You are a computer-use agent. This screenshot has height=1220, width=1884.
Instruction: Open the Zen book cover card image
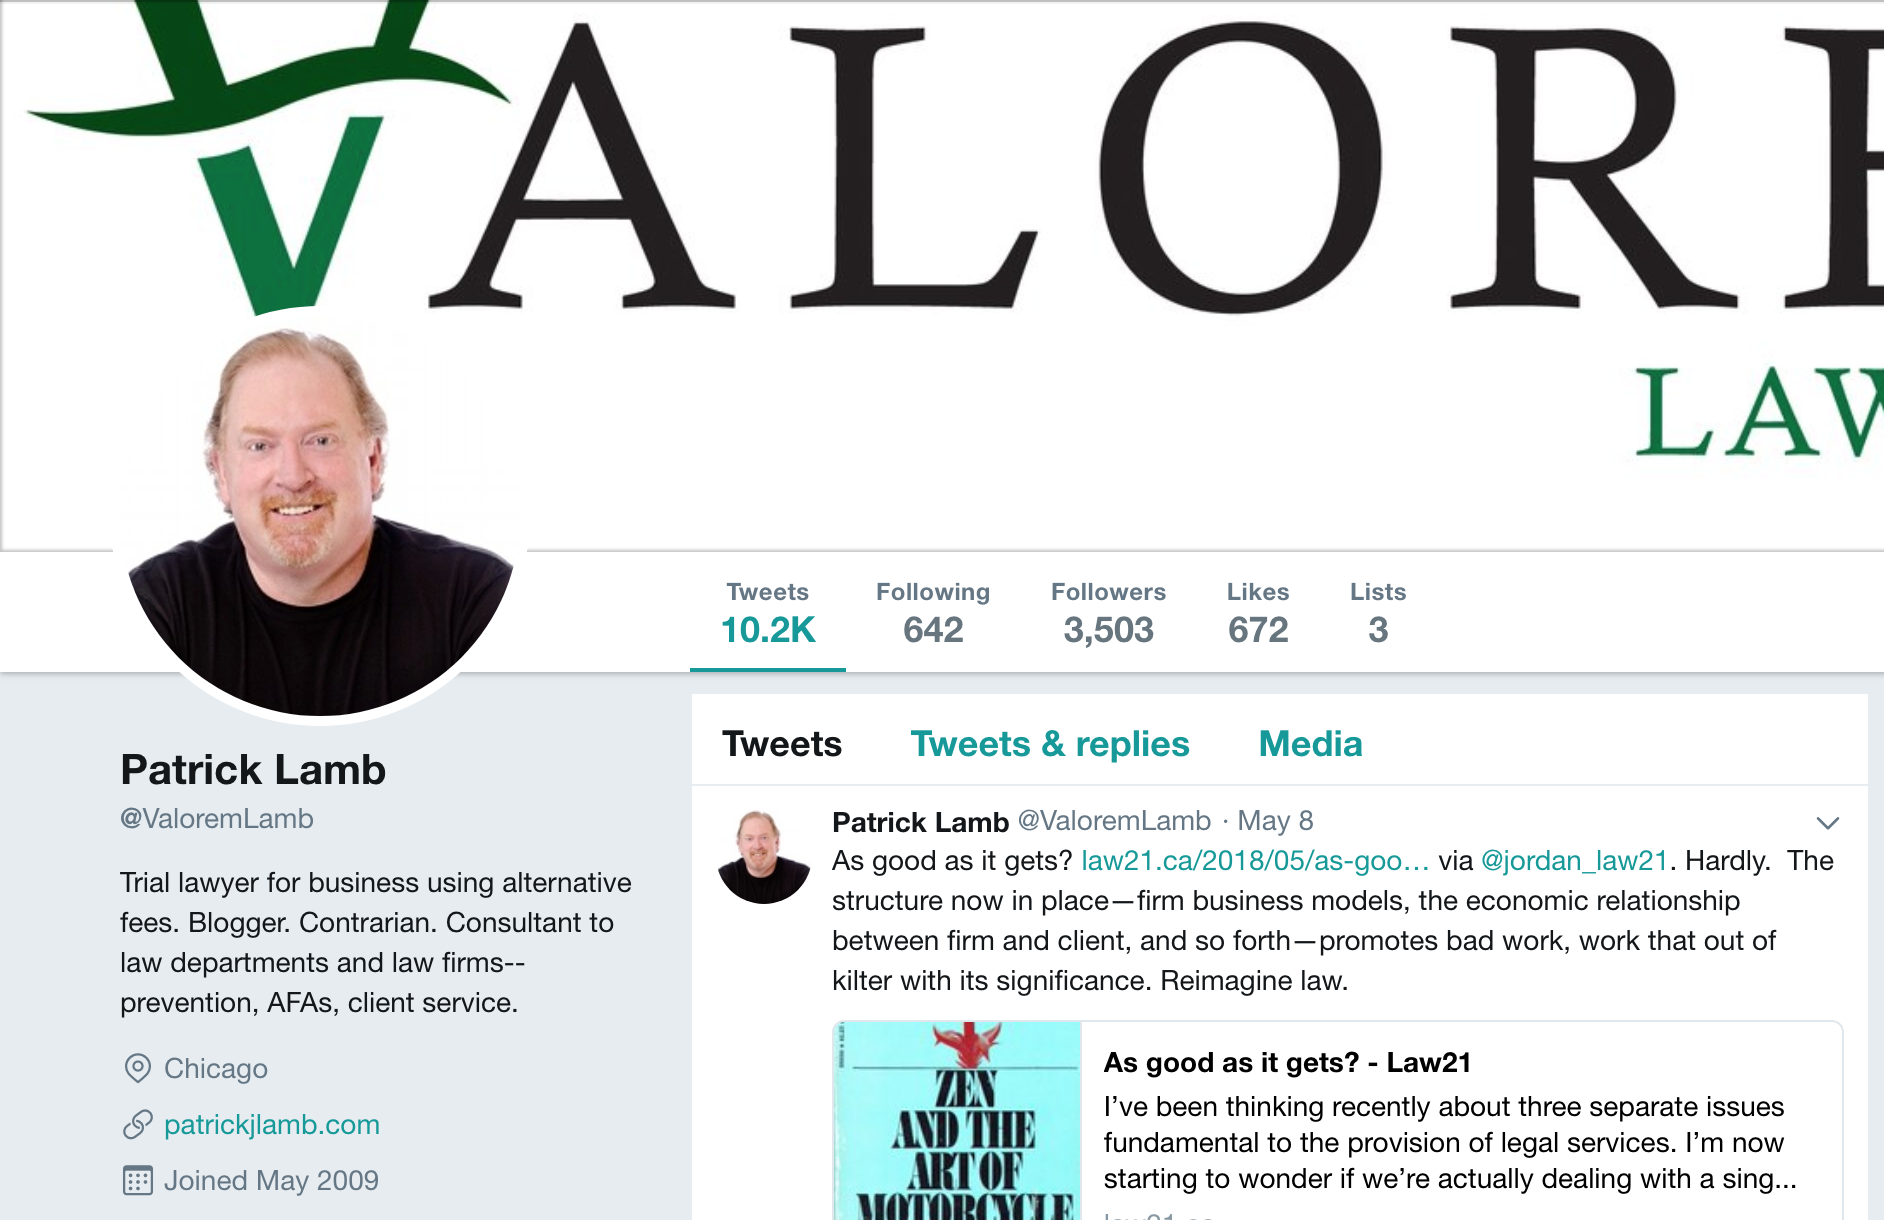point(957,1120)
